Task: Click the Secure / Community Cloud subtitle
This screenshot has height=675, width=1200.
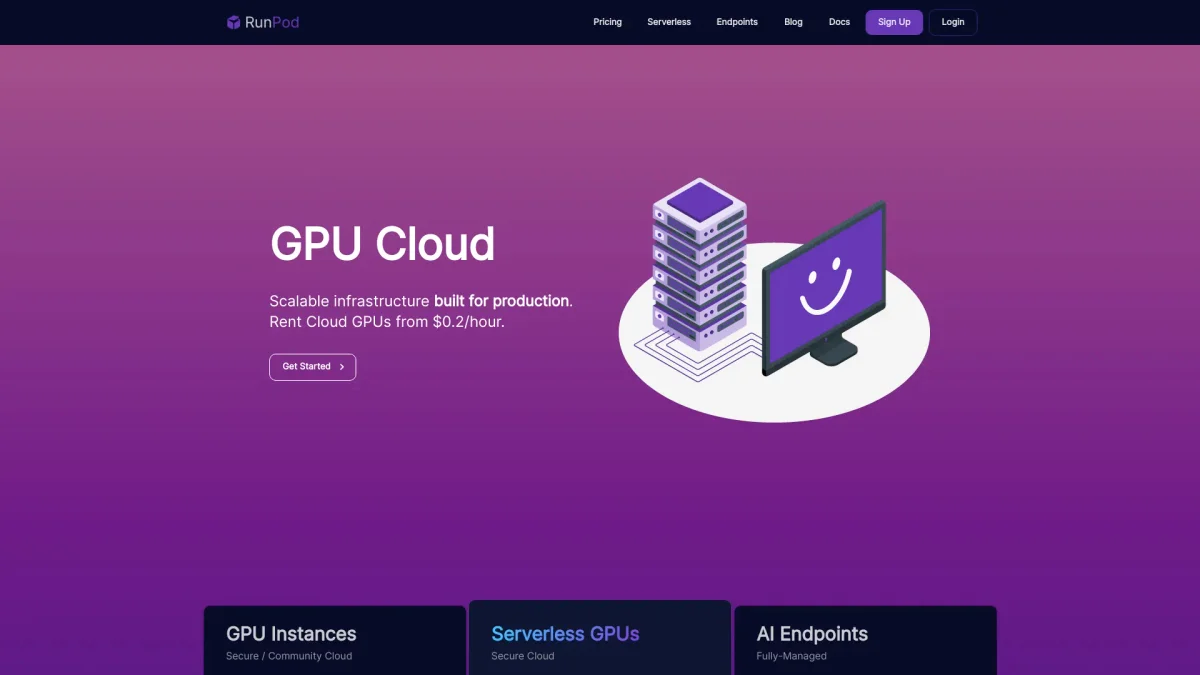Action: [289, 656]
